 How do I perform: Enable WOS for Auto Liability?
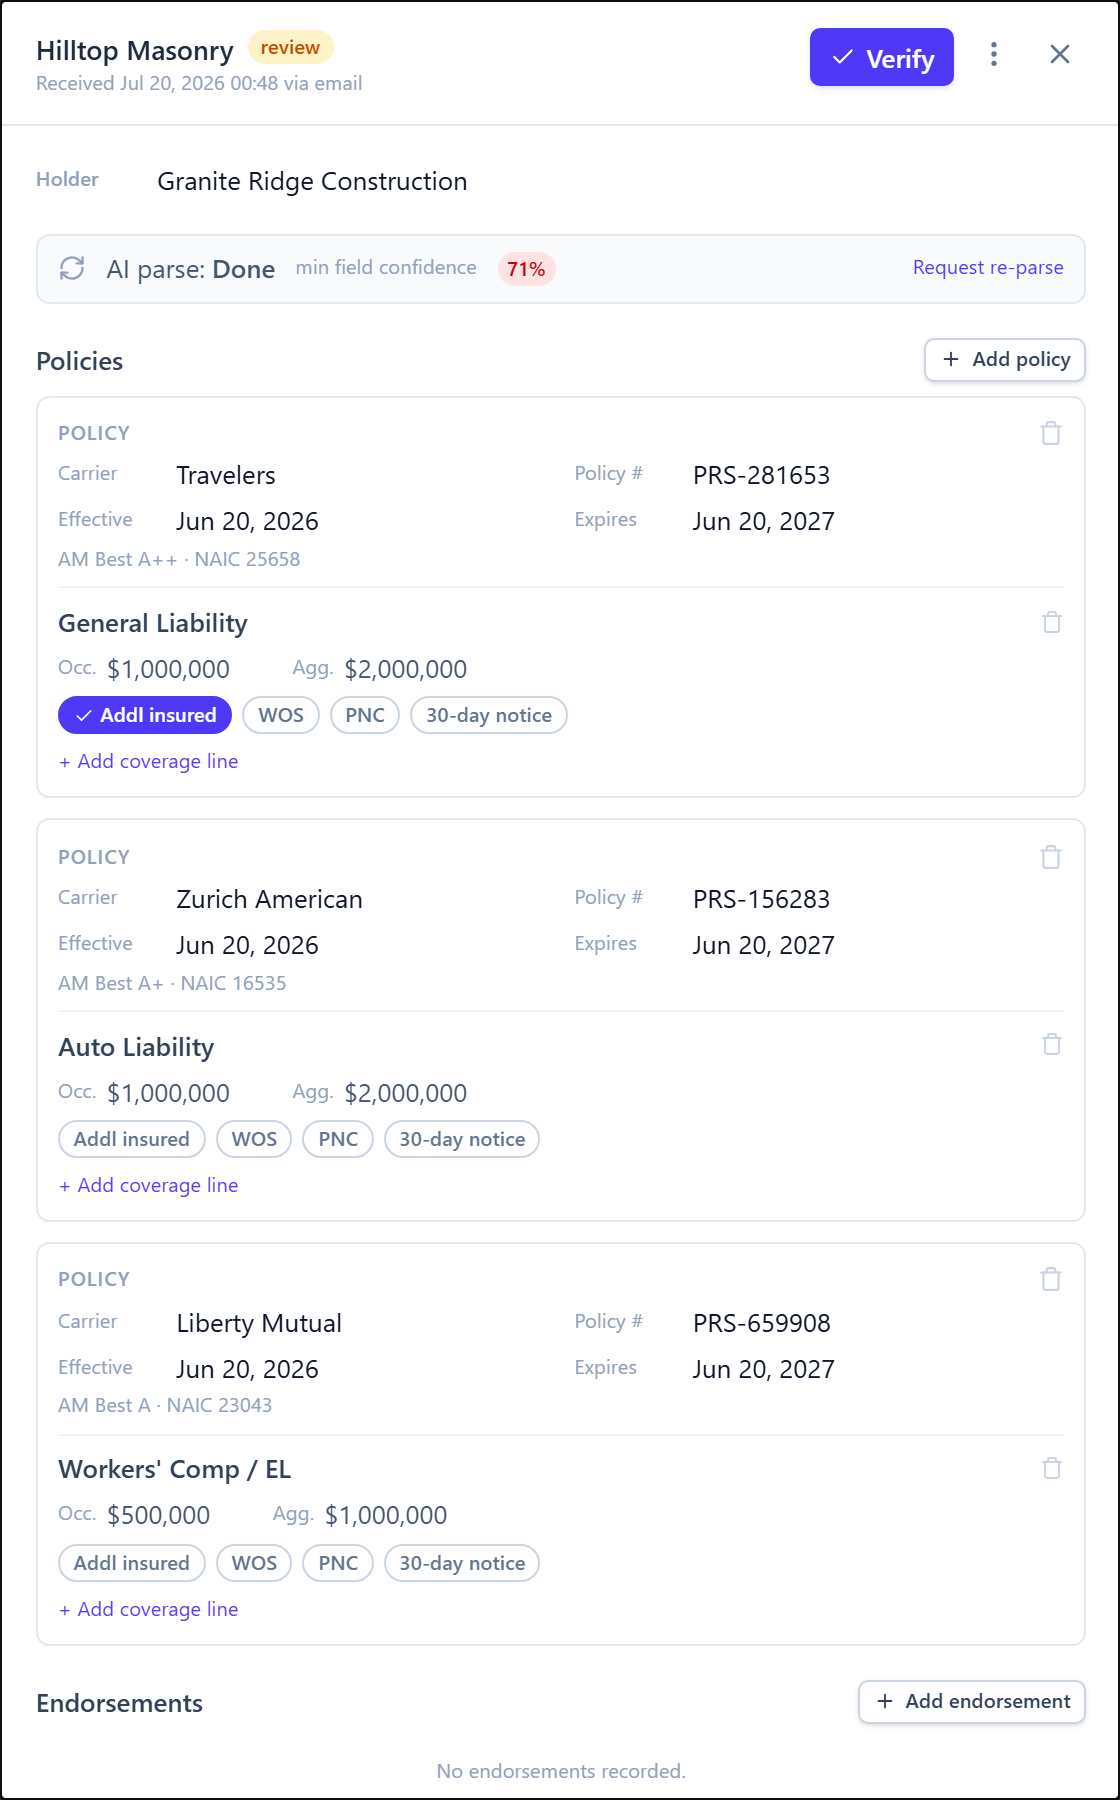point(254,1139)
